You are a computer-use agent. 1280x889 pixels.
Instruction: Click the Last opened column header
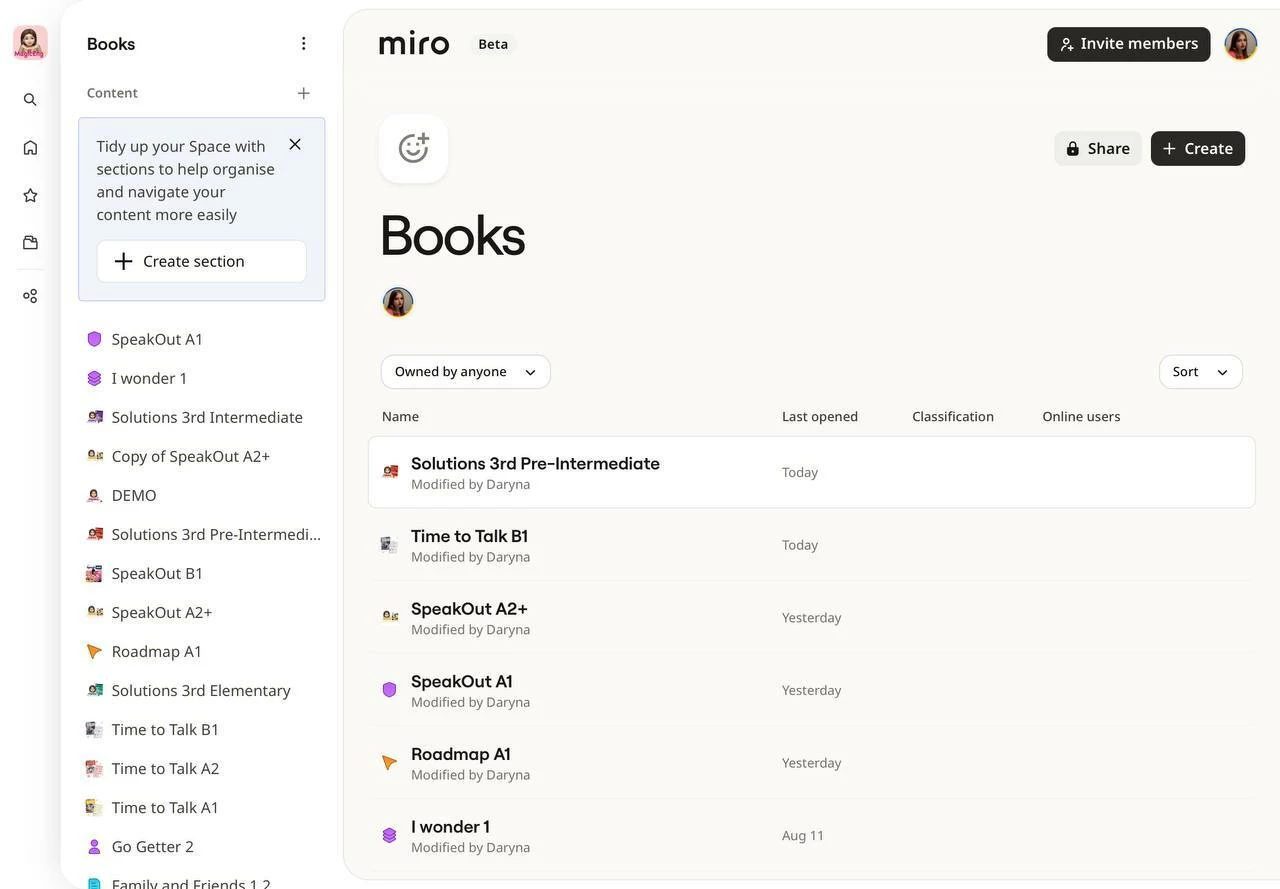click(x=820, y=417)
